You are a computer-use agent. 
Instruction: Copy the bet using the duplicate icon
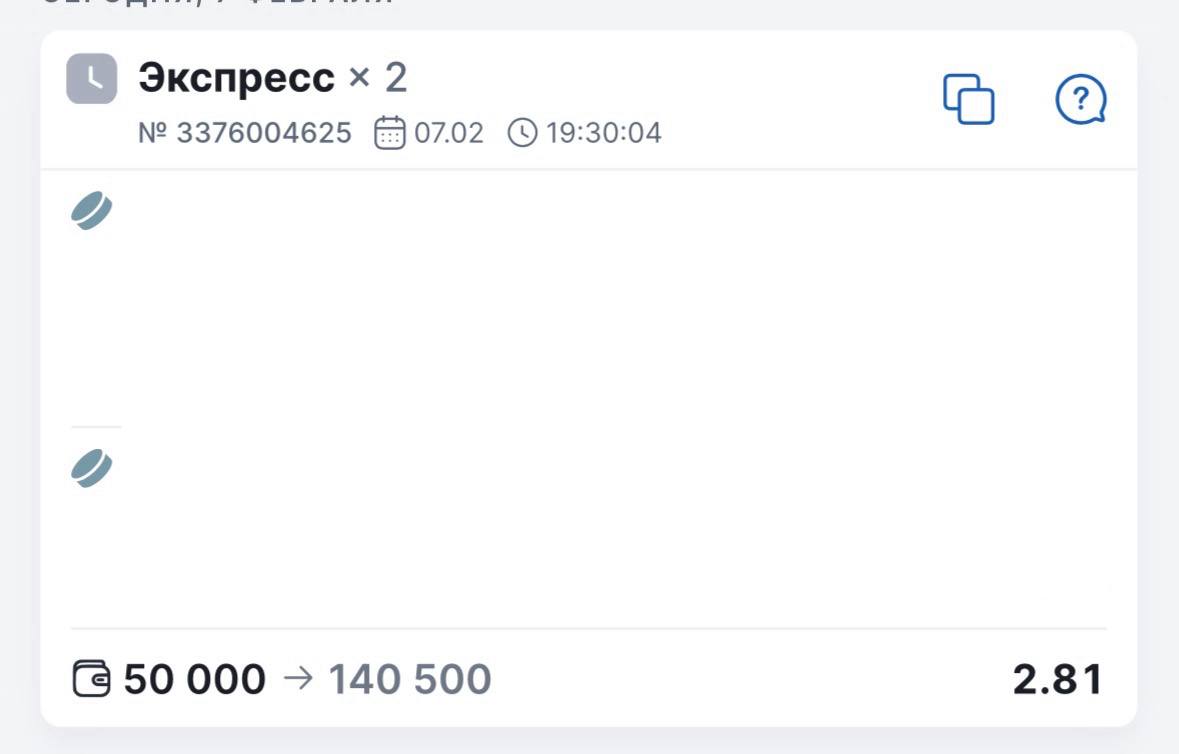pyautogui.click(x=969, y=99)
